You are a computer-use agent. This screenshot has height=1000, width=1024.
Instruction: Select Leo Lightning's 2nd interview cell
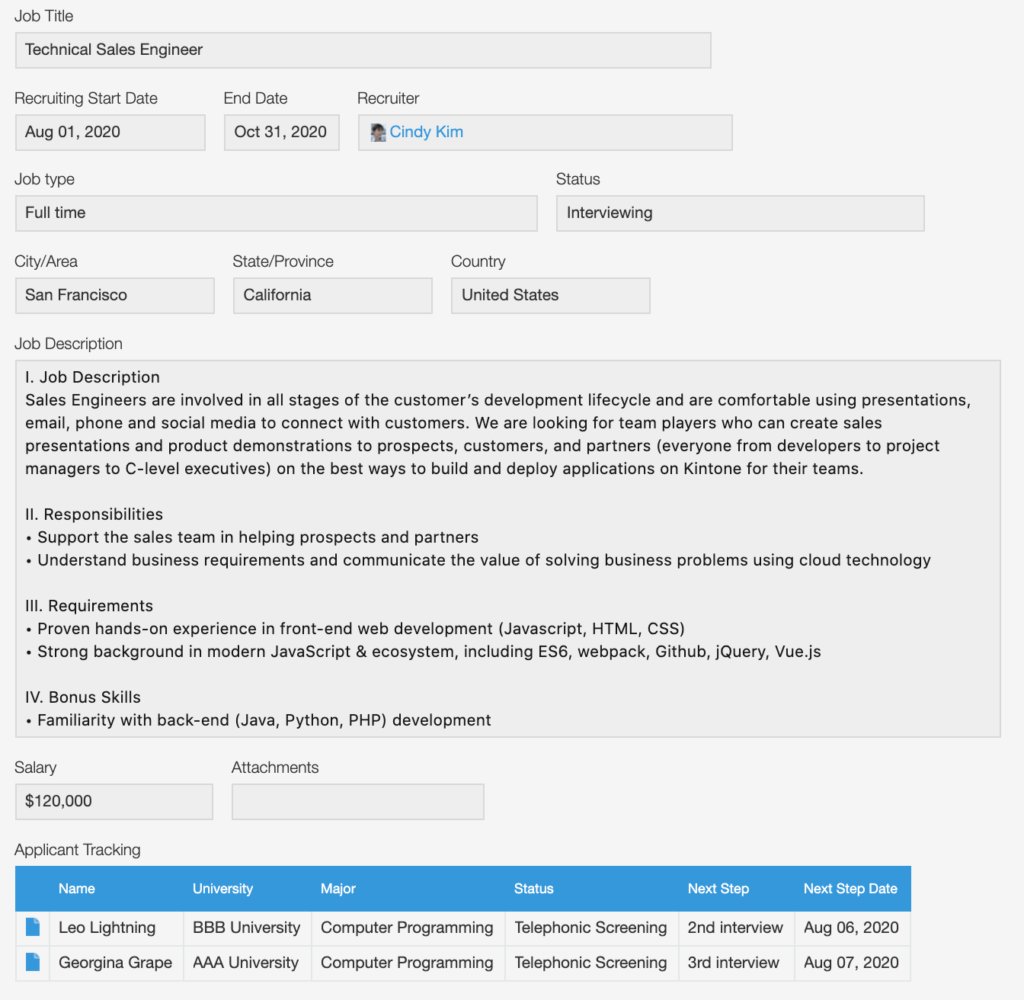pos(736,928)
